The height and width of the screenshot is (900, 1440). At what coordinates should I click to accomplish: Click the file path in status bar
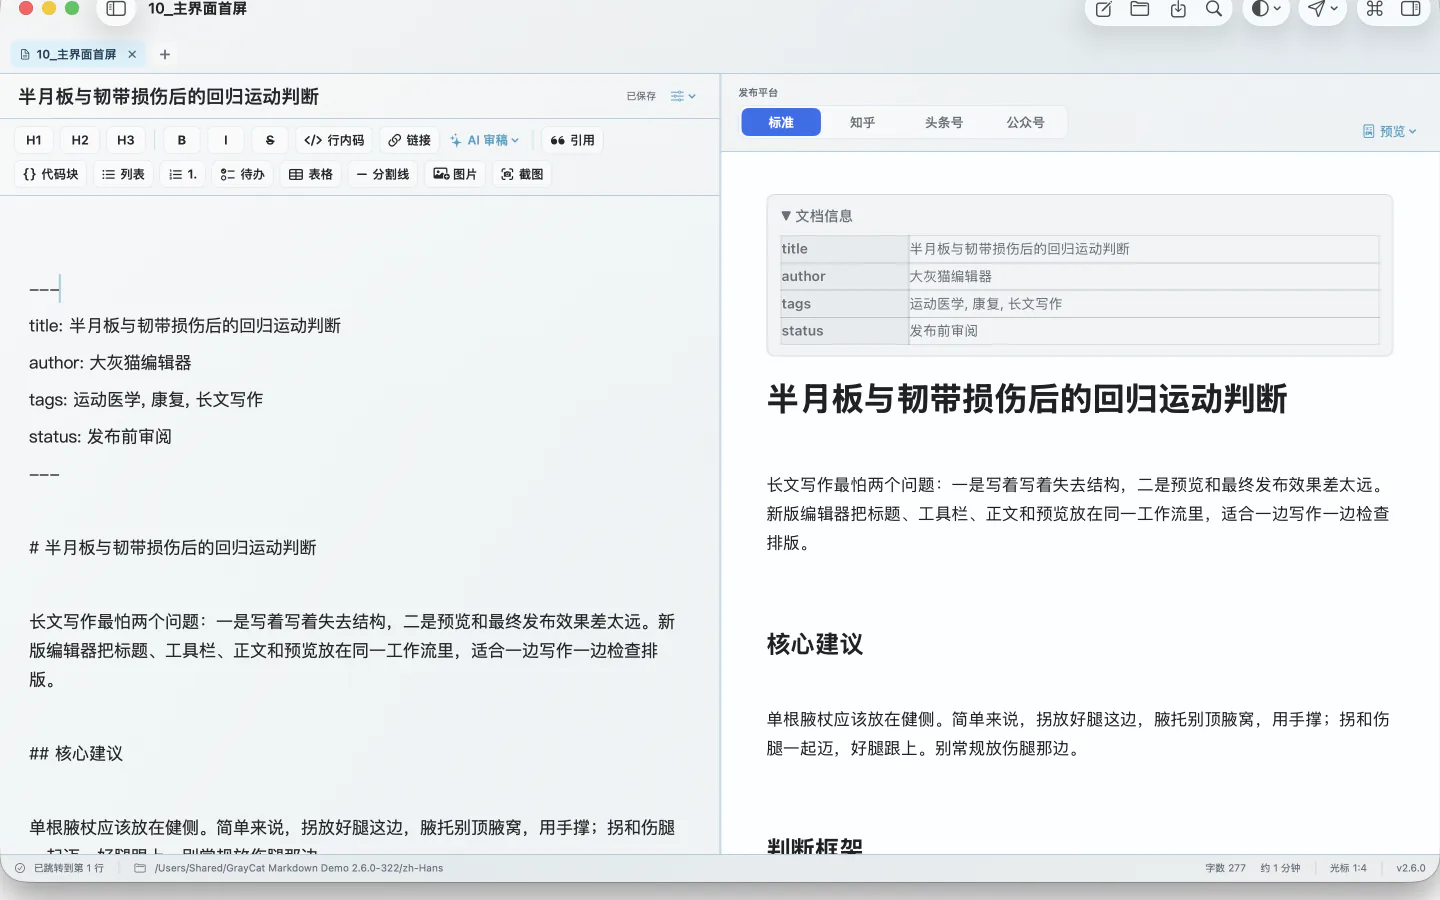(x=298, y=868)
